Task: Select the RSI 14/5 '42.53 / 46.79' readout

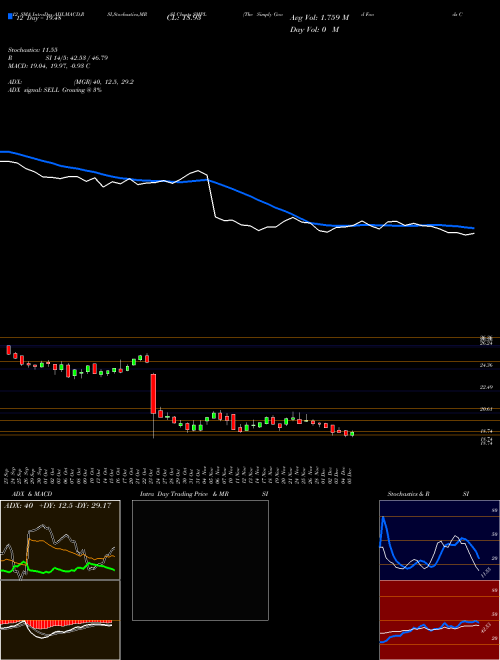Action: (x=87, y=58)
